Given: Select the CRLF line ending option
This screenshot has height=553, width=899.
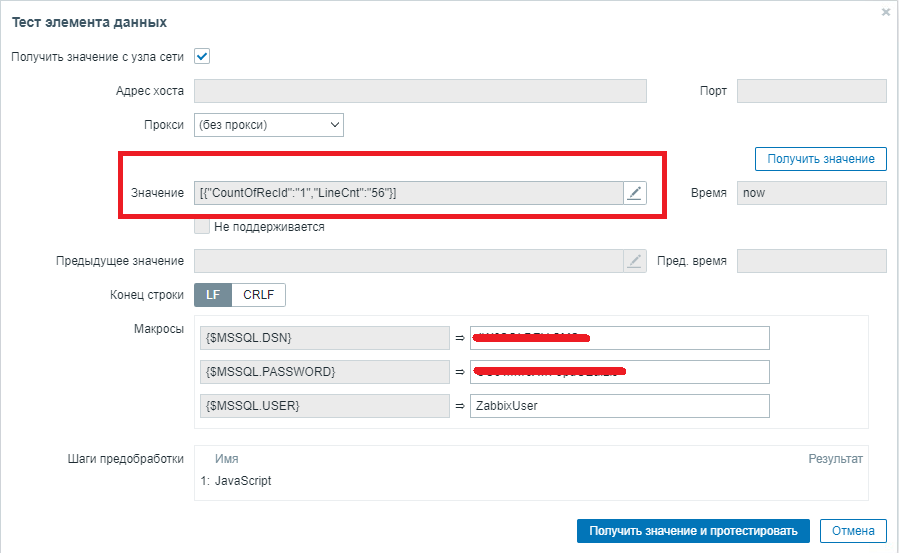Looking at the screenshot, I should [x=259, y=295].
